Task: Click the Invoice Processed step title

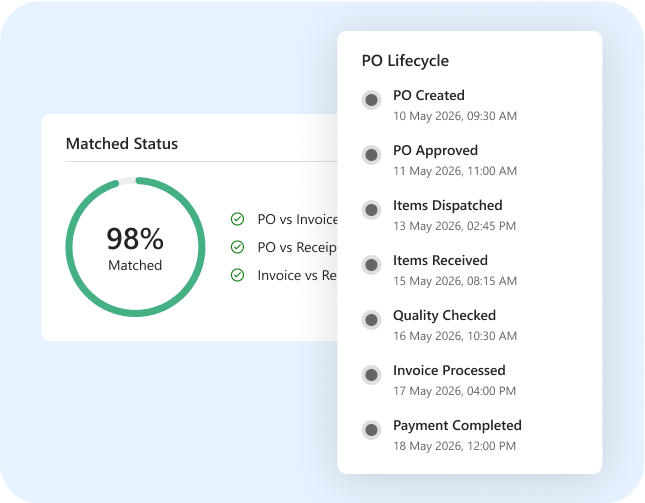Action: click(x=449, y=371)
